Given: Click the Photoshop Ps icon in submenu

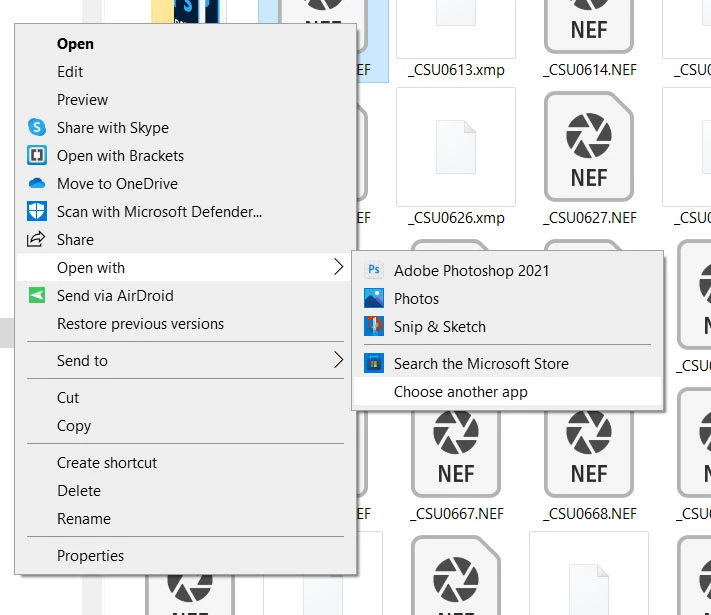Looking at the screenshot, I should tap(374, 270).
